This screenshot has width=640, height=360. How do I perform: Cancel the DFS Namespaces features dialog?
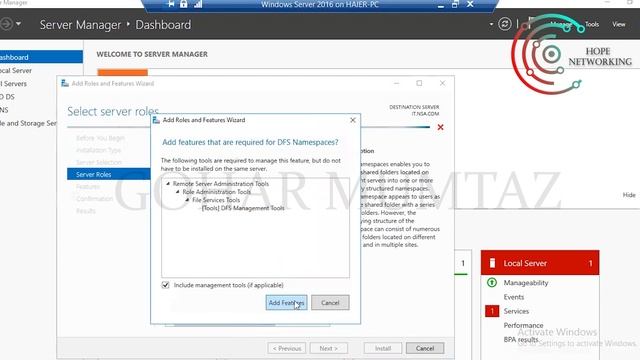(x=330, y=302)
